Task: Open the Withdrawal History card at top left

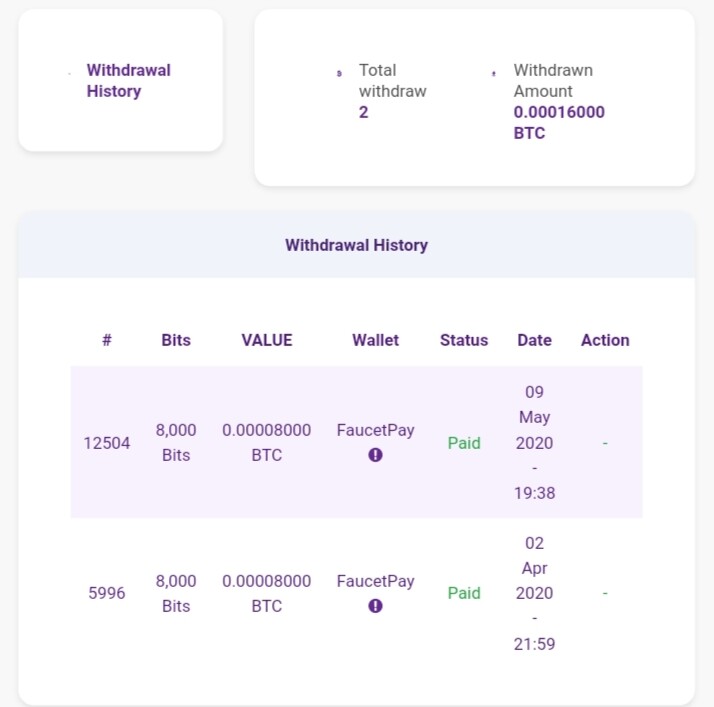Action: [x=121, y=80]
